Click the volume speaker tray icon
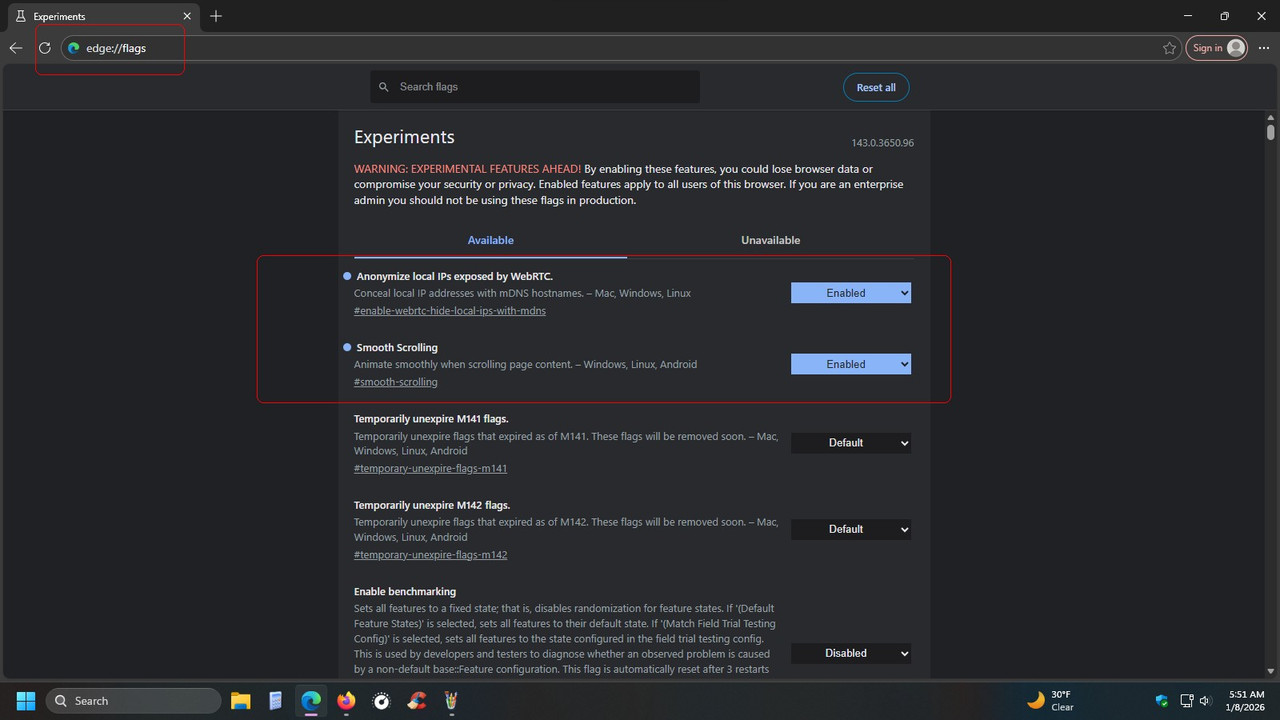 (1205, 701)
